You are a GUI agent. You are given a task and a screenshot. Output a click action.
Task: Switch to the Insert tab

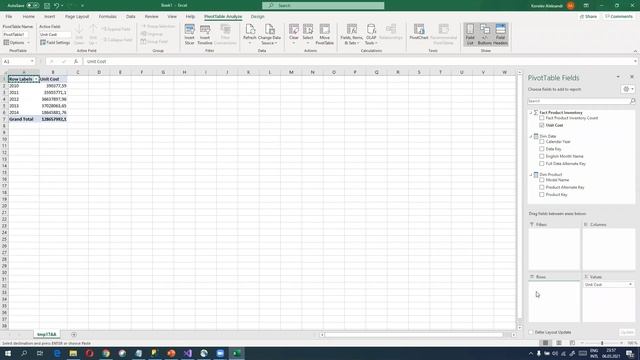(x=49, y=17)
